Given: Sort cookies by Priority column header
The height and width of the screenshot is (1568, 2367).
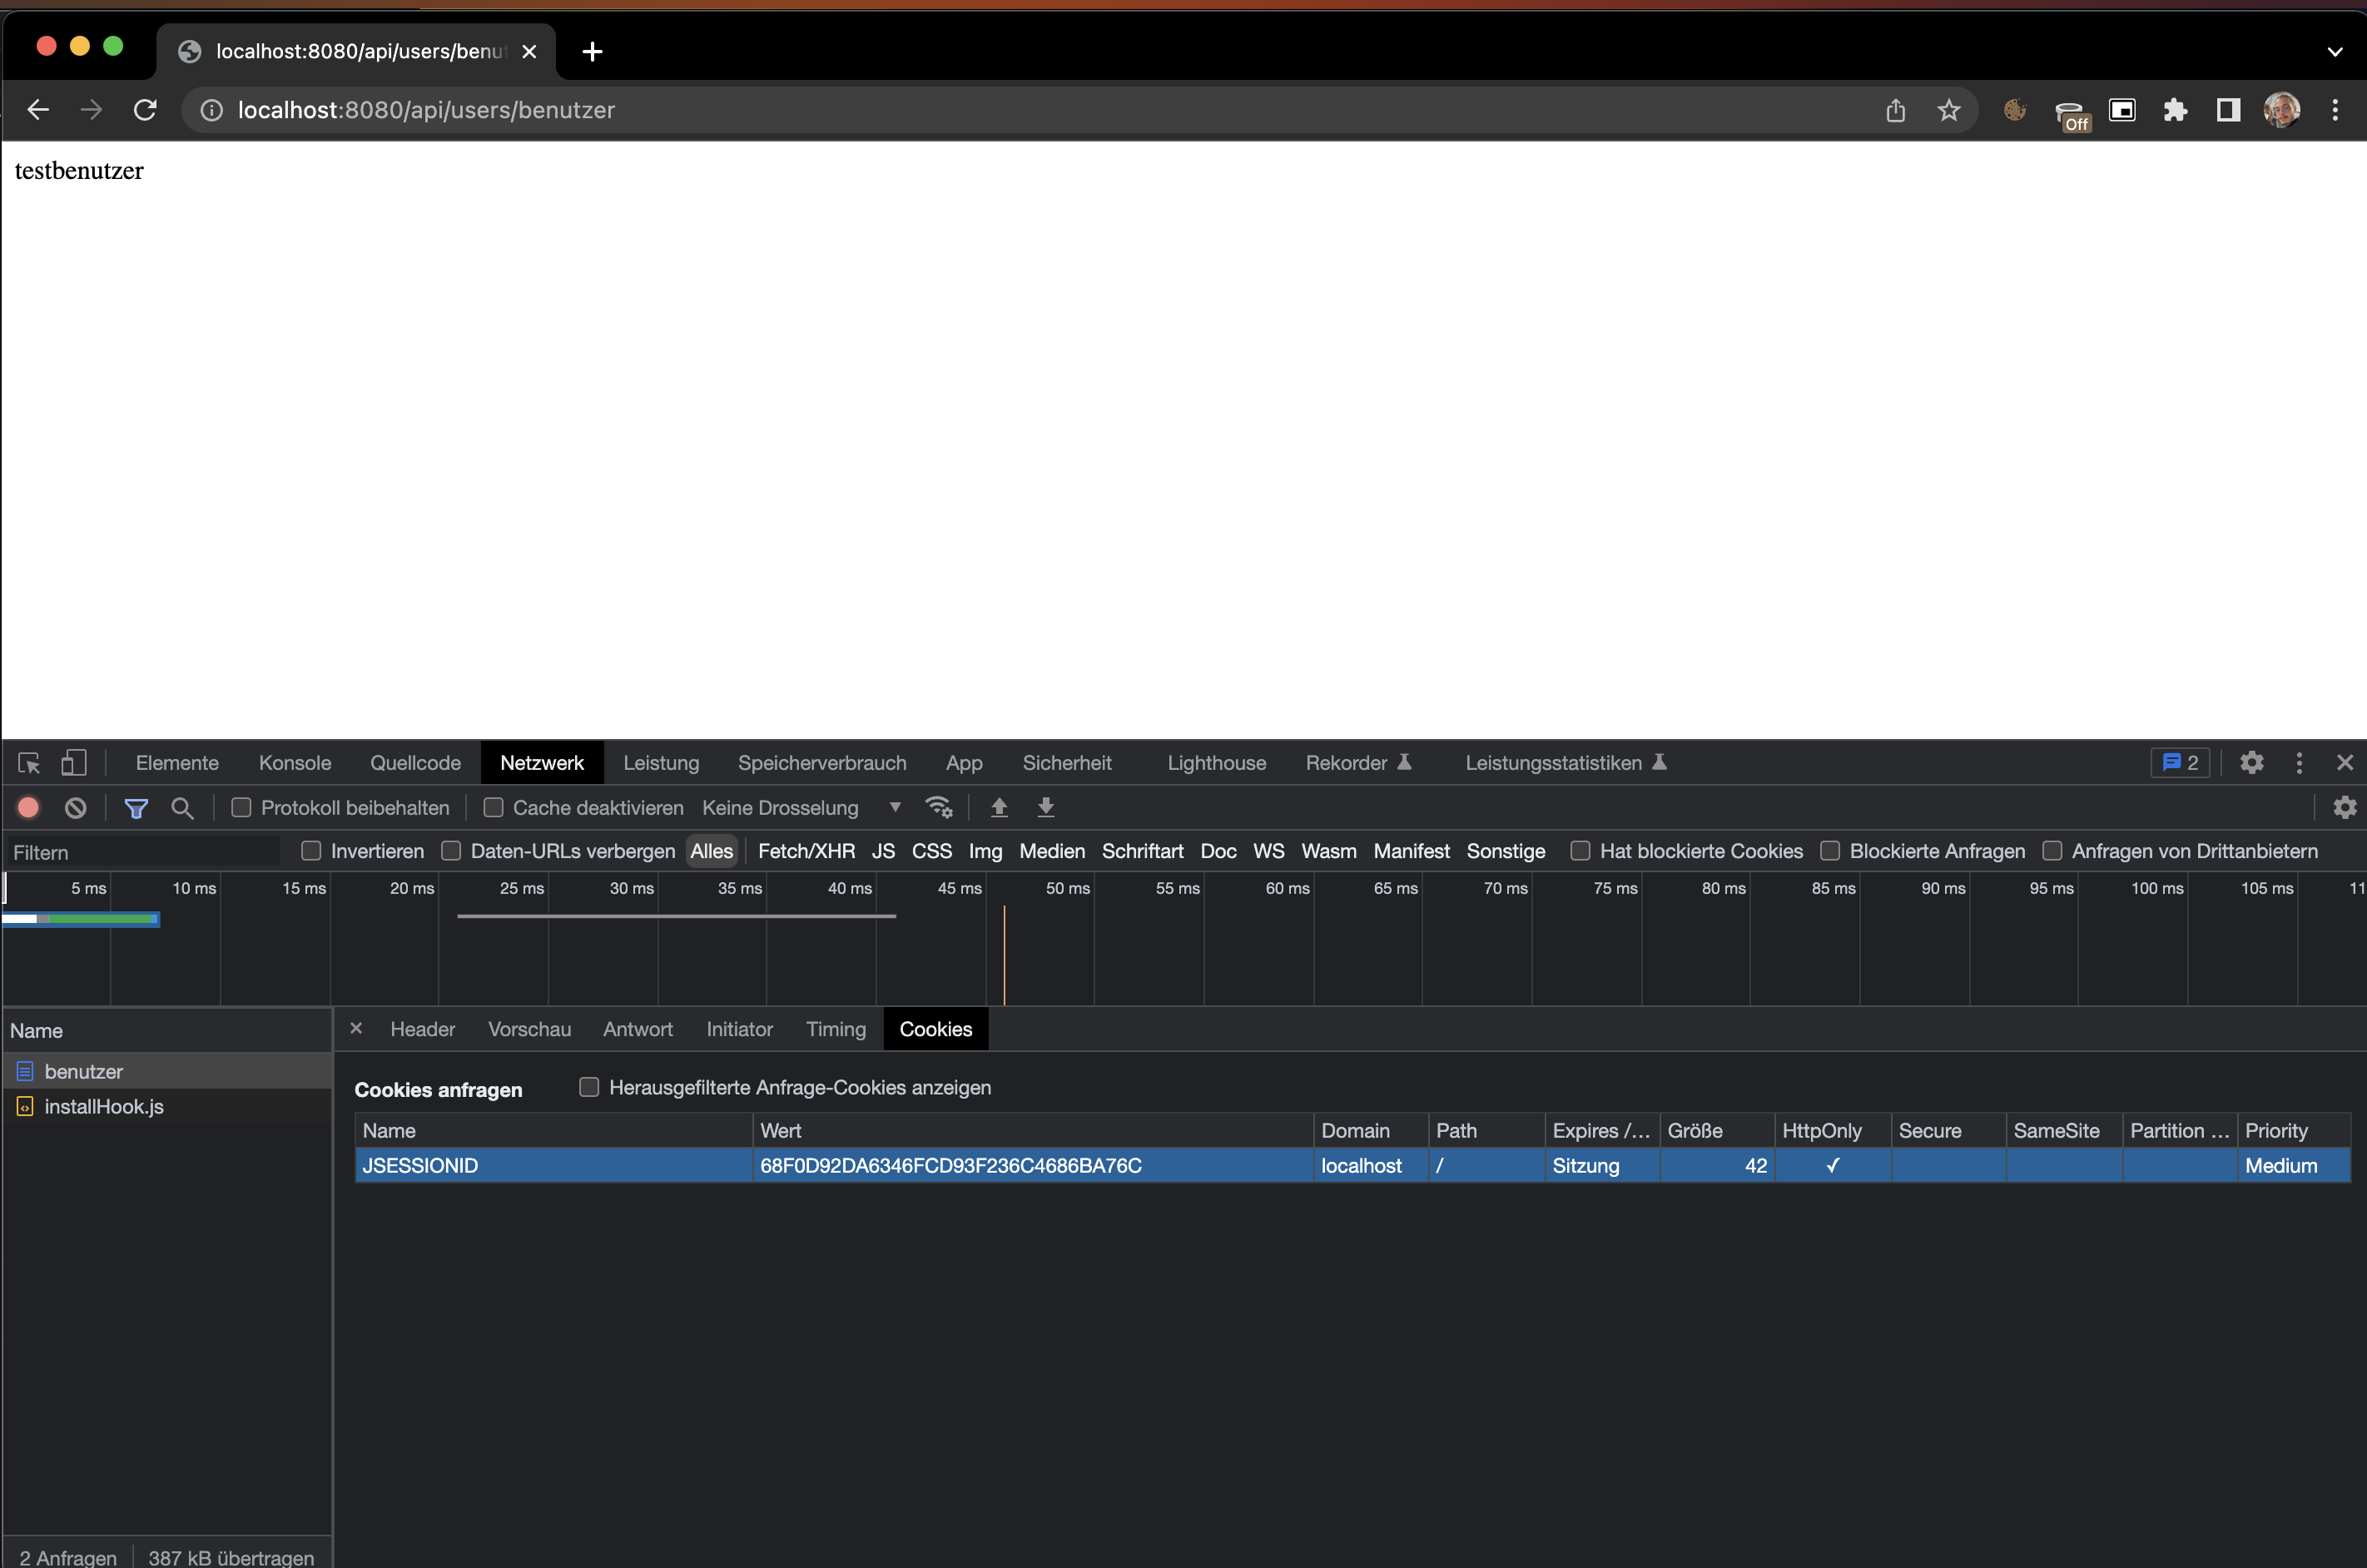Looking at the screenshot, I should tap(2293, 1130).
